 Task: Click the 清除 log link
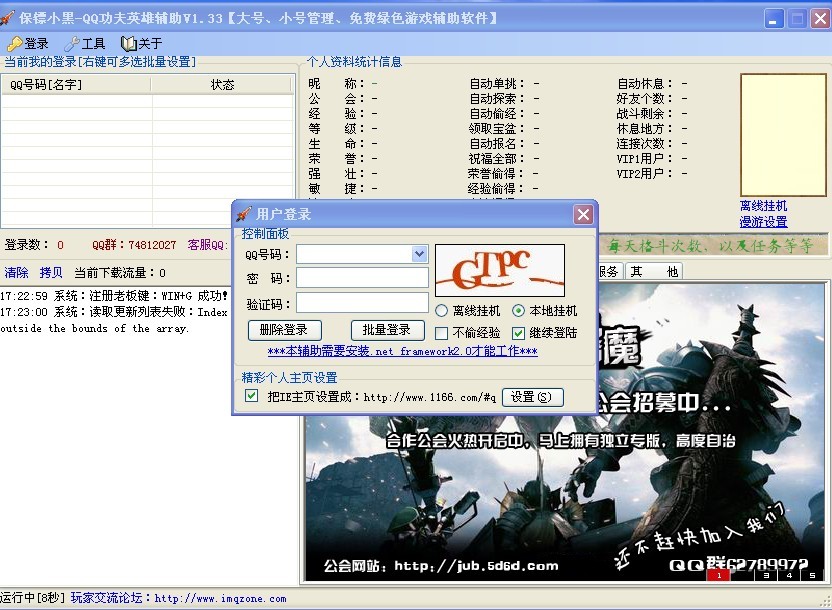tap(16, 273)
